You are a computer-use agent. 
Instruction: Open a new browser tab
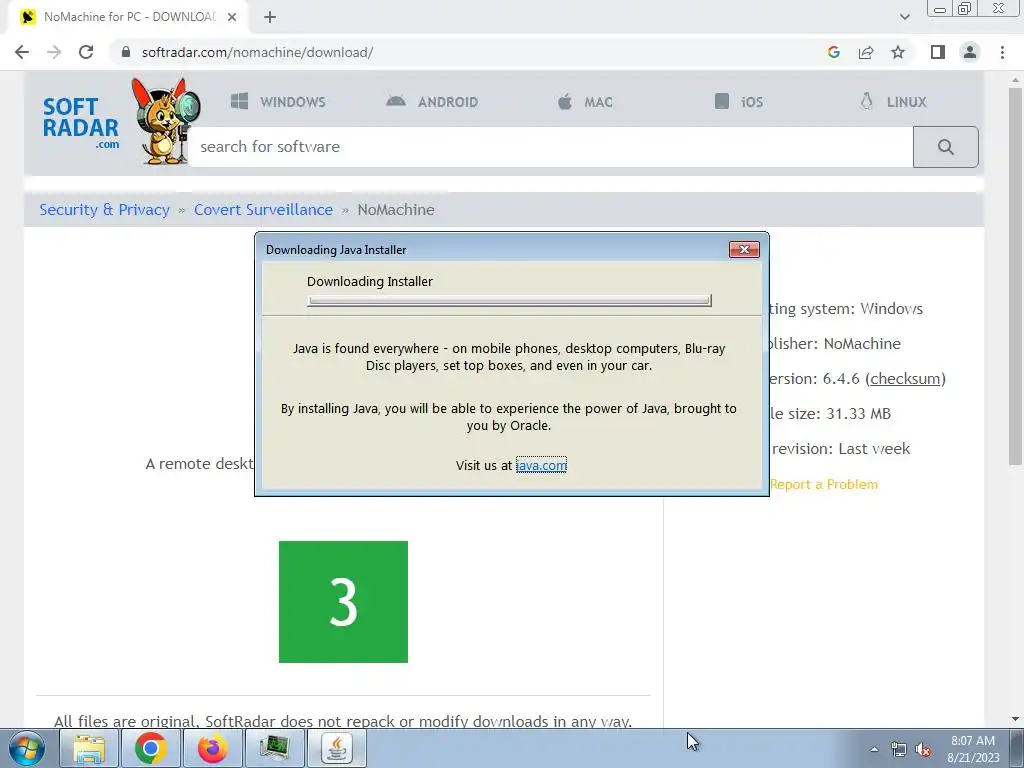pyautogui.click(x=270, y=17)
